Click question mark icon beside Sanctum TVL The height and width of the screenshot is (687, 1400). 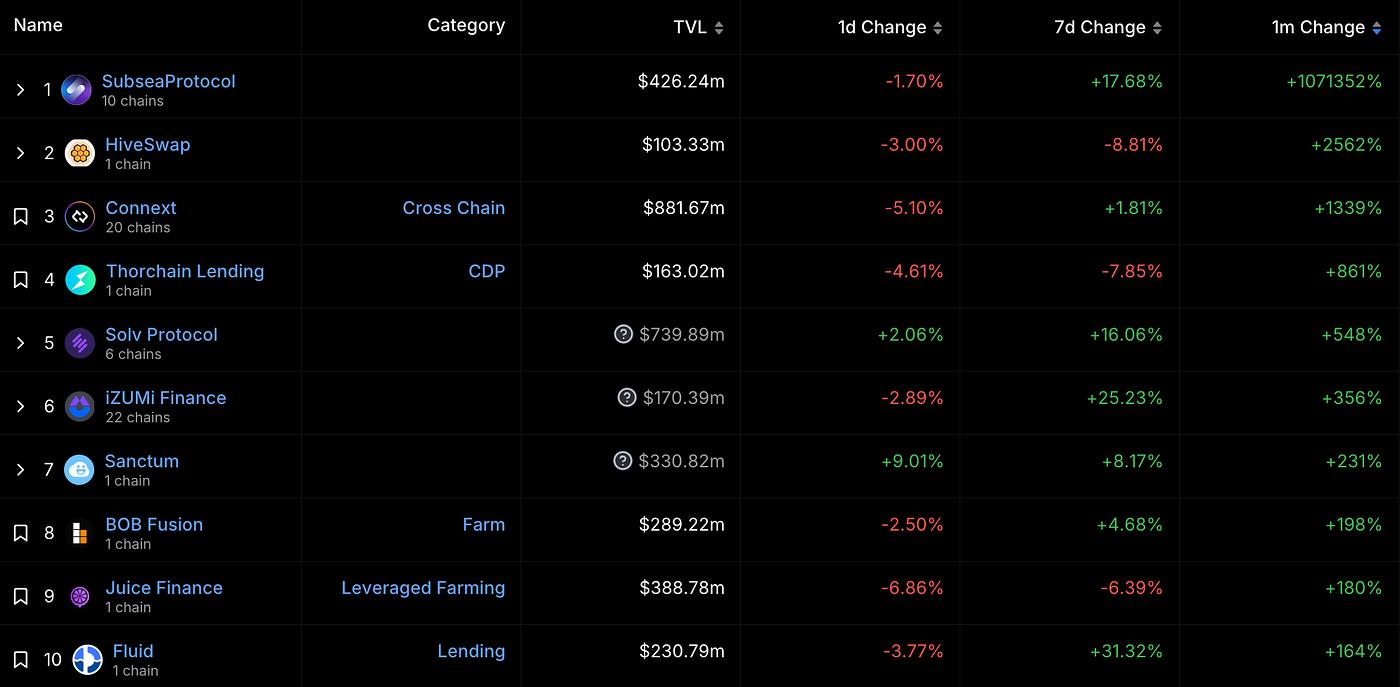[623, 461]
